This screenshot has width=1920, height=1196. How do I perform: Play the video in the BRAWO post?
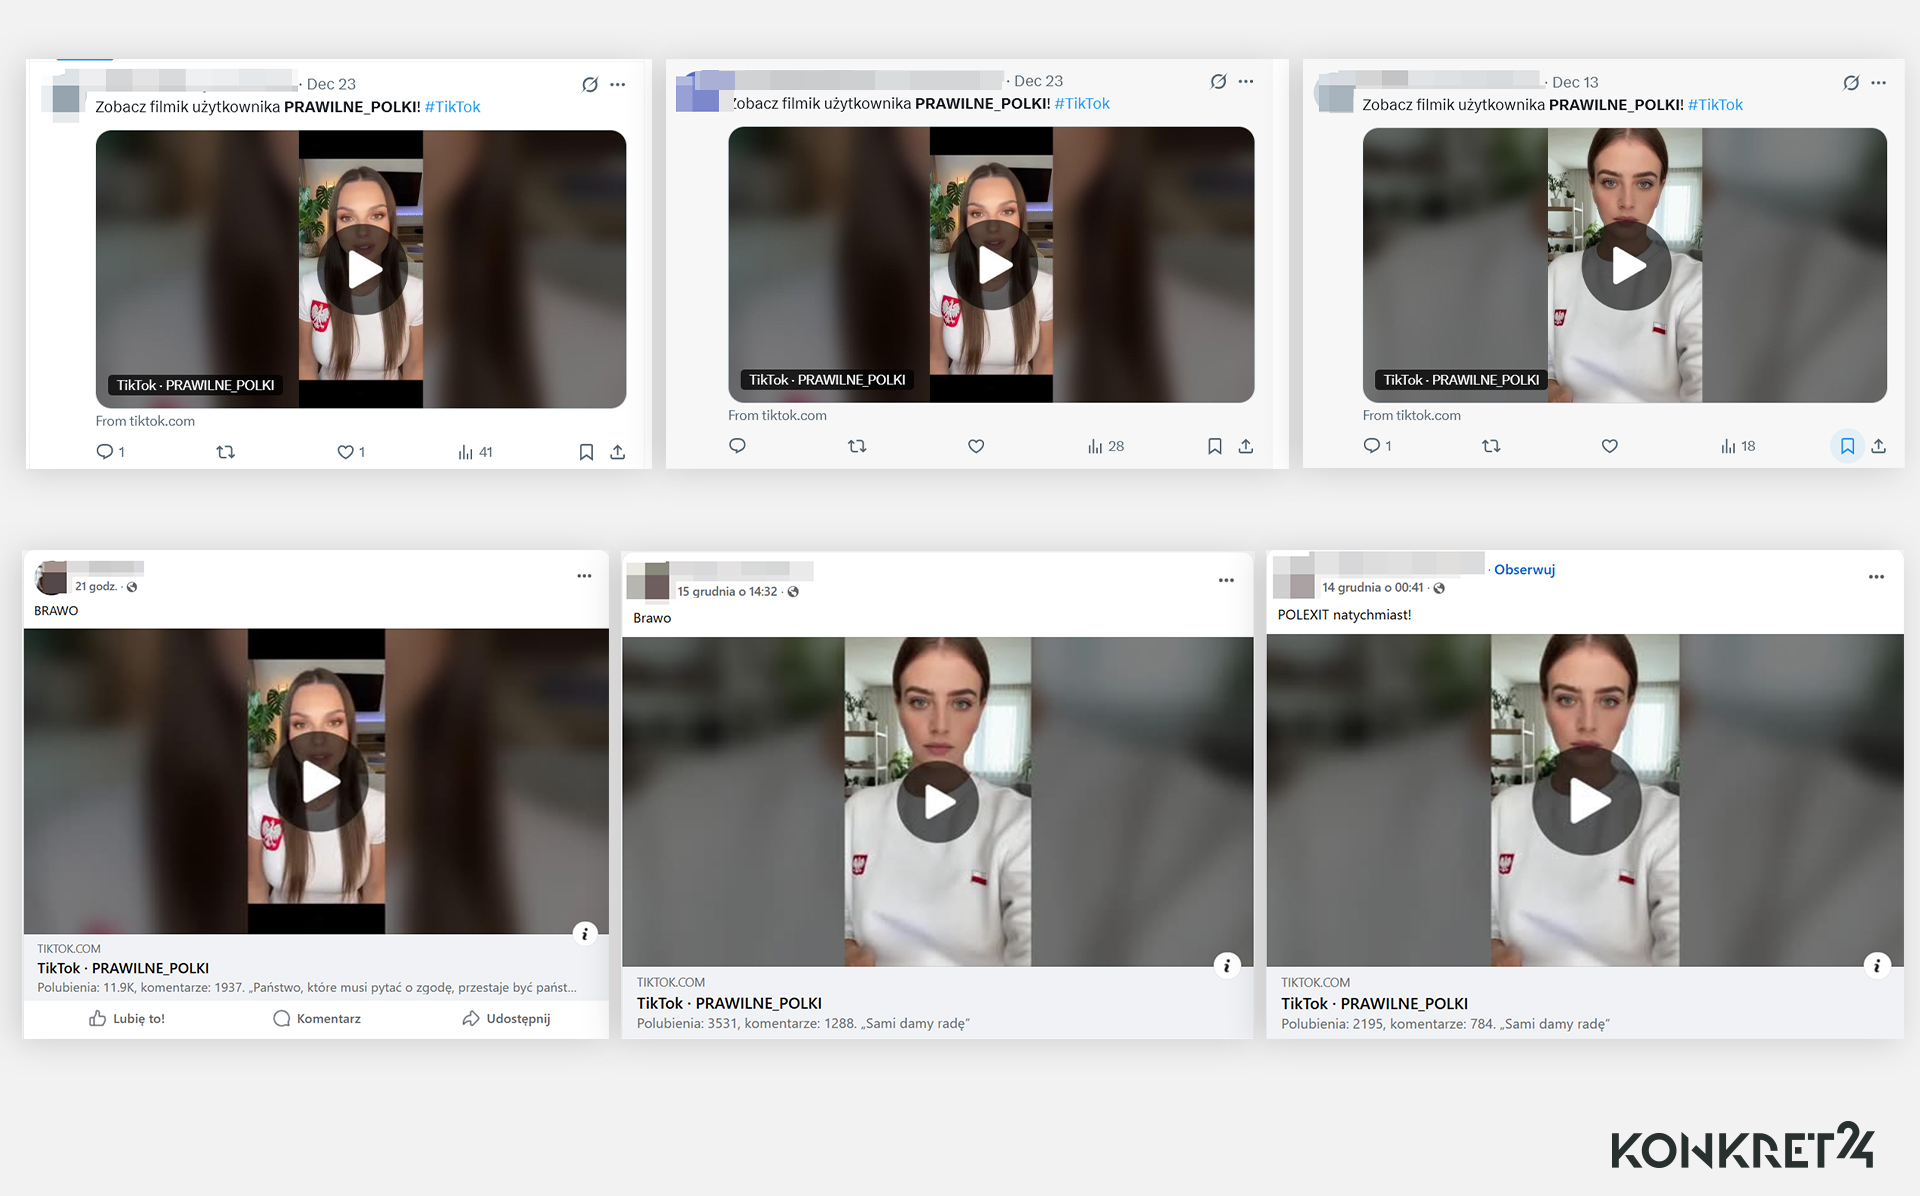(320, 782)
